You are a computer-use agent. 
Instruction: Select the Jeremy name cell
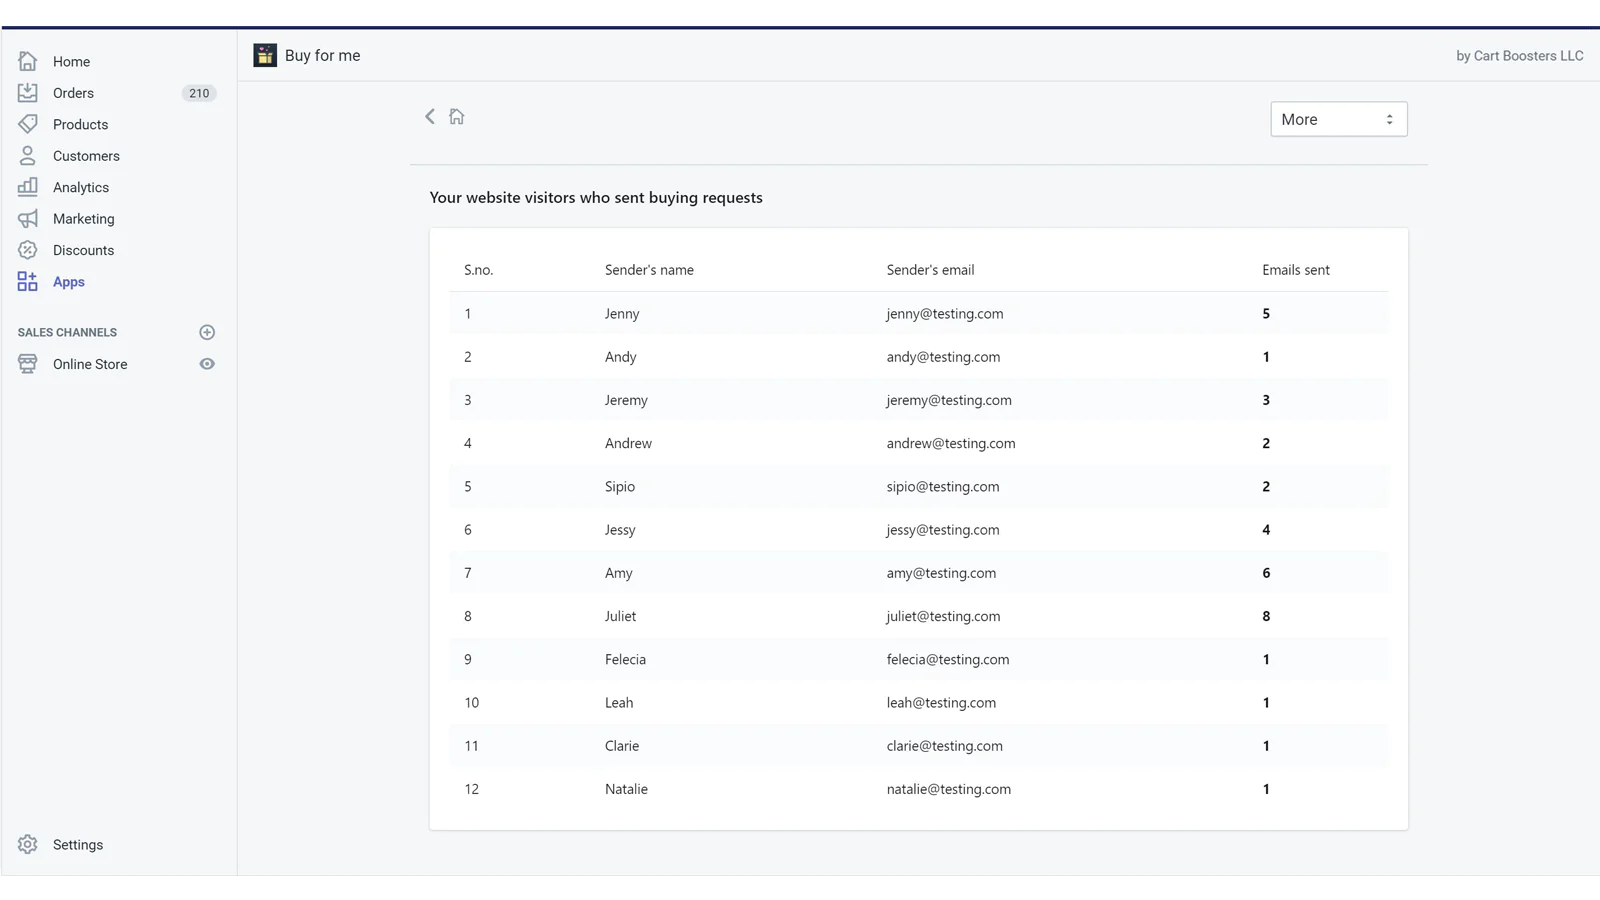click(x=626, y=400)
